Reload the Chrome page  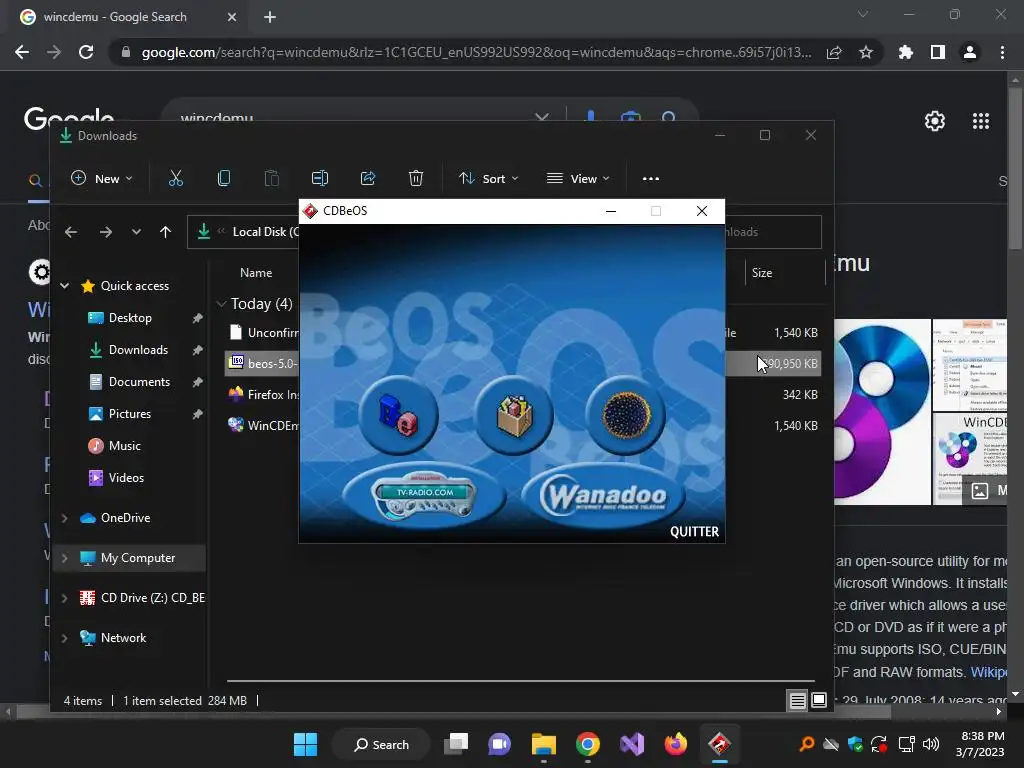(x=86, y=52)
